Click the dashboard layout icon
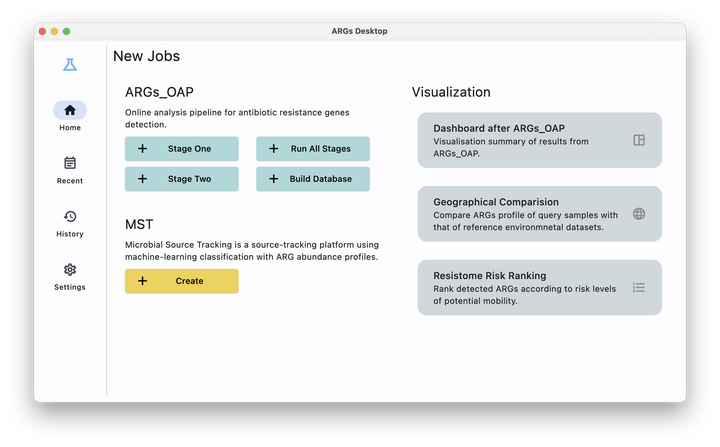The image size is (720, 447). (639, 140)
